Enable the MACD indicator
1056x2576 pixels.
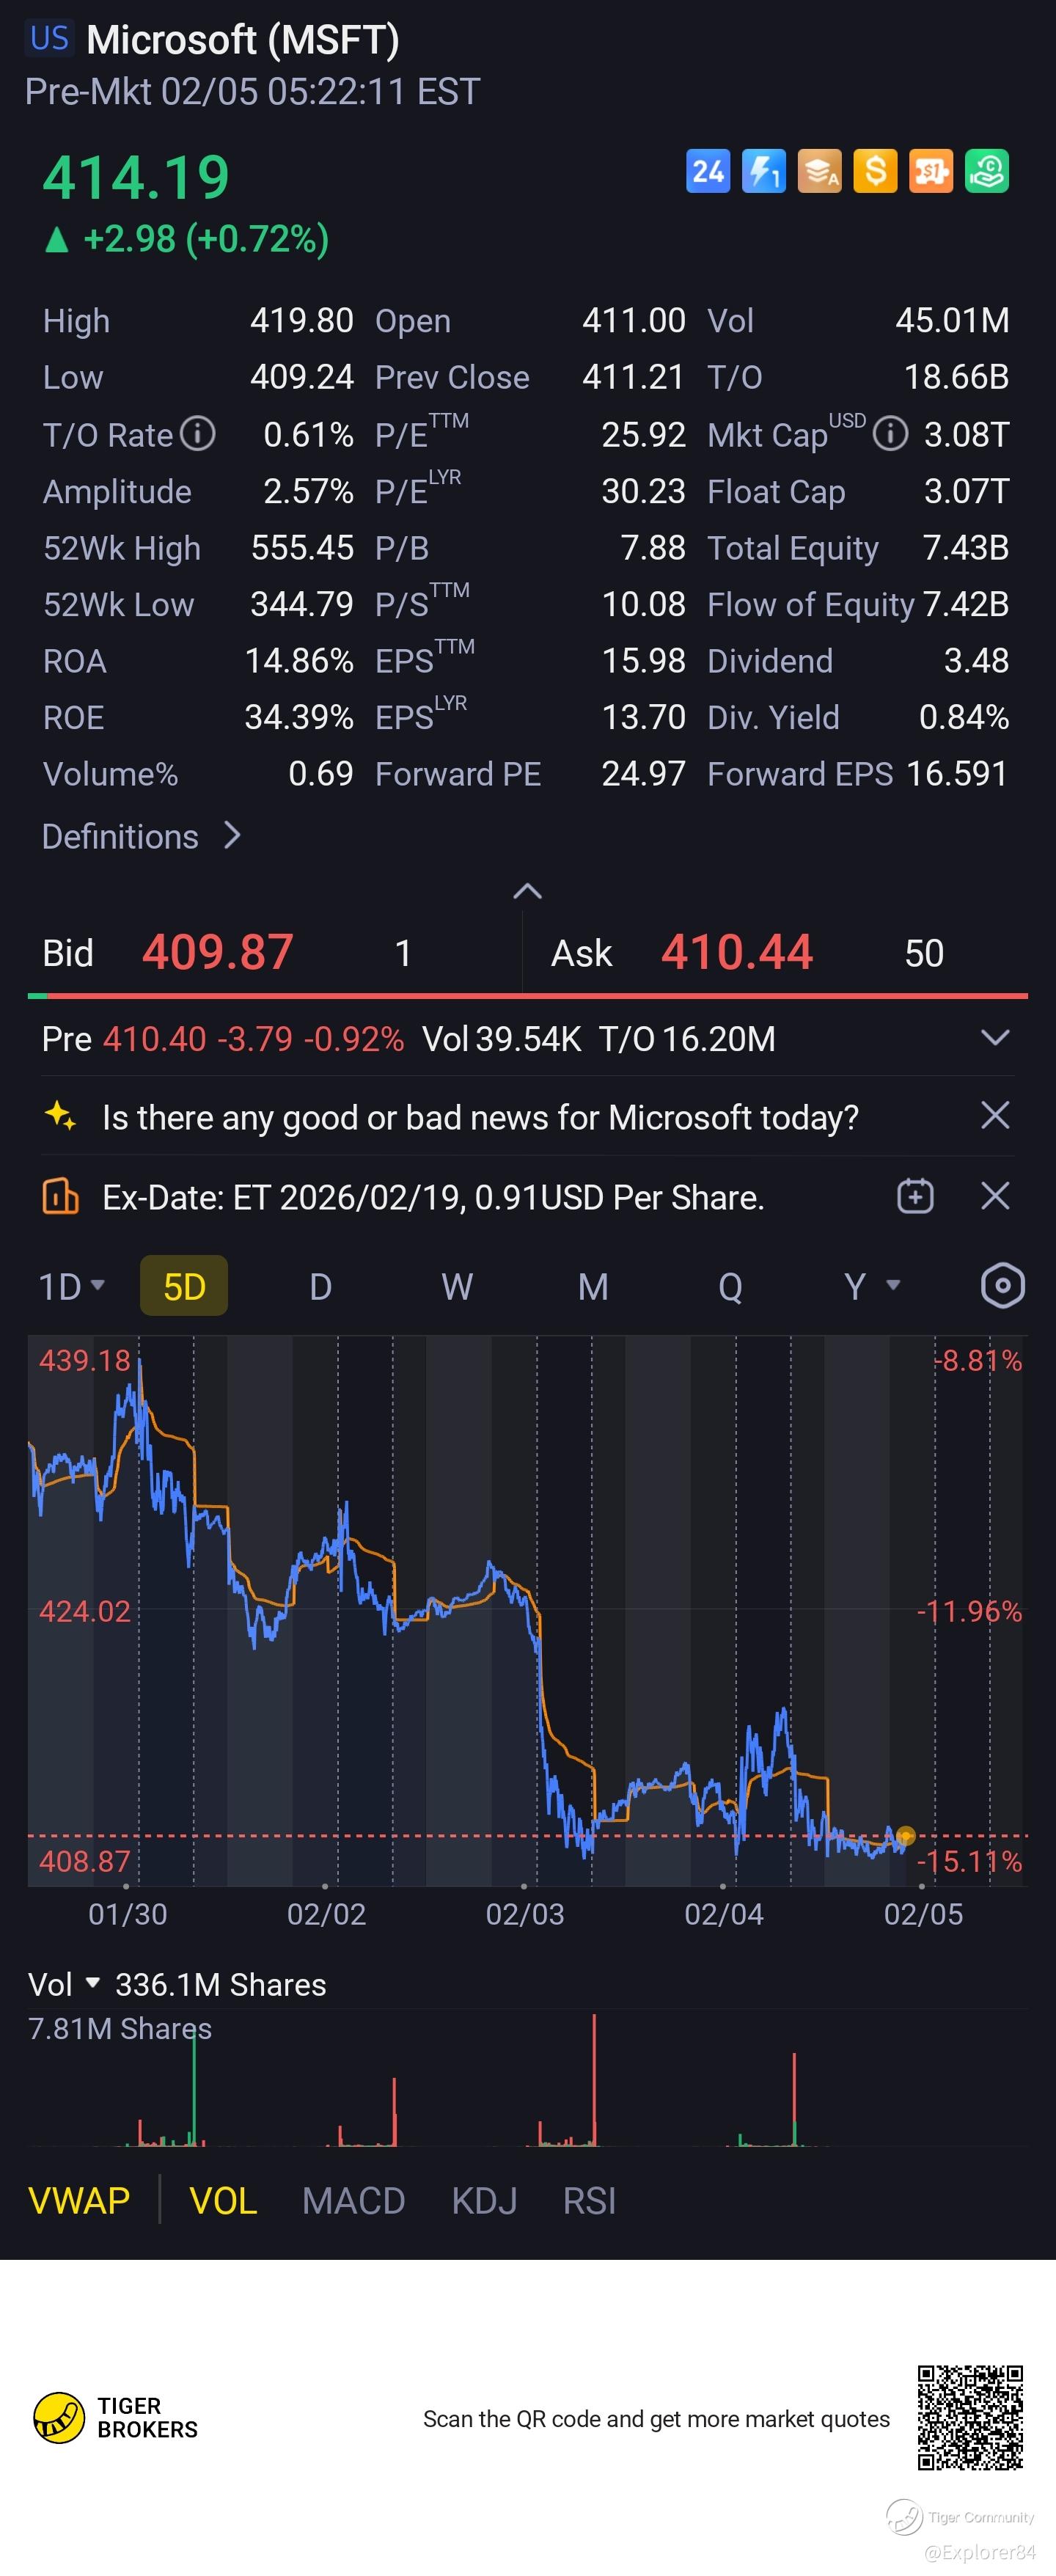(353, 2201)
